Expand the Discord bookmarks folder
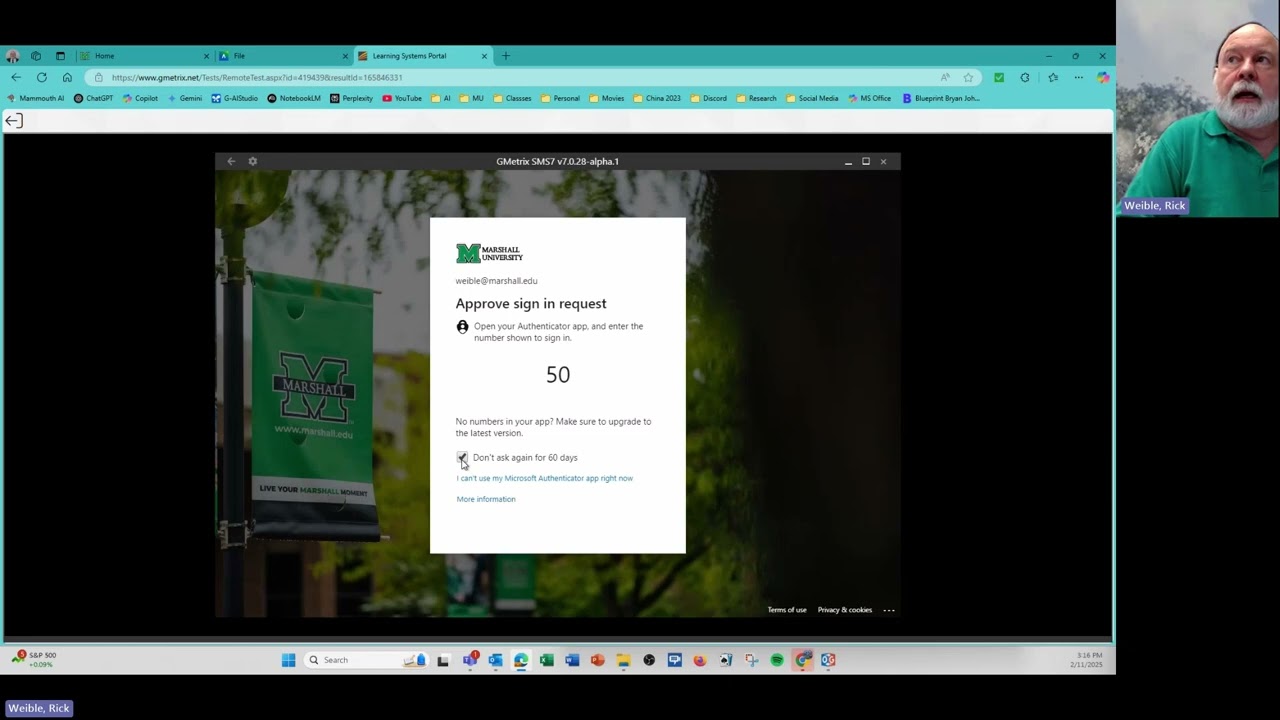 point(709,98)
